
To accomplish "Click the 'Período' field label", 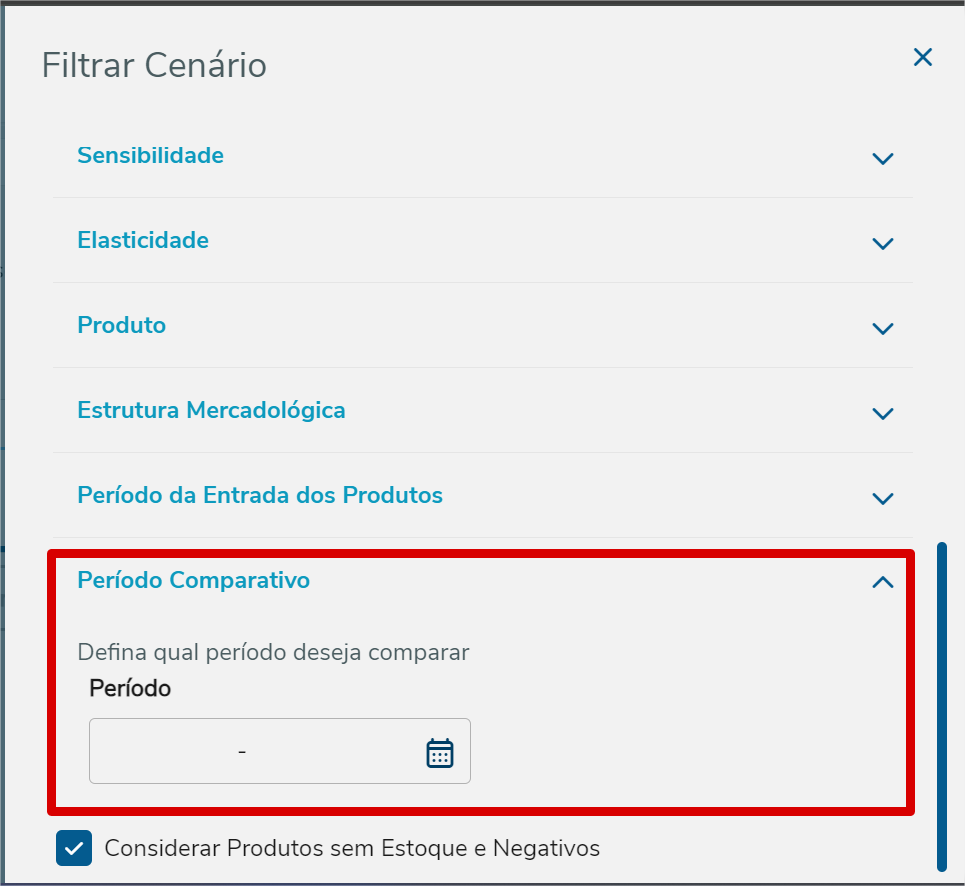I will pyautogui.click(x=130, y=689).
